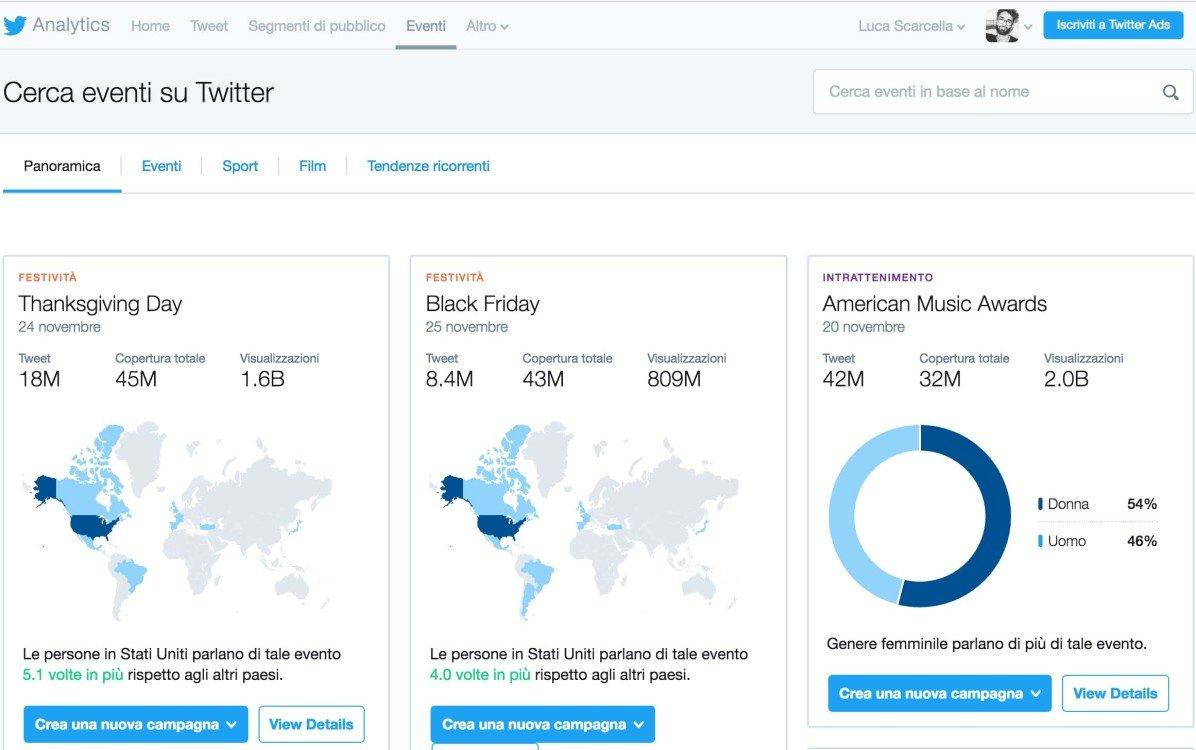Open the Tendenze ricorrenti tab
Screen dimensions: 1196x750
(x=428, y=166)
